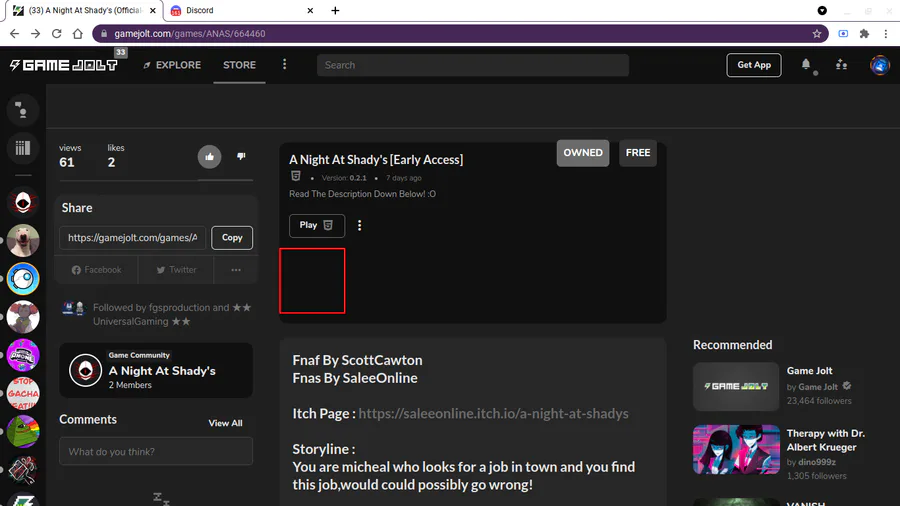Image resolution: width=900 pixels, height=506 pixels.
Task: Dislike the game with thumbs down
Action: point(241,156)
